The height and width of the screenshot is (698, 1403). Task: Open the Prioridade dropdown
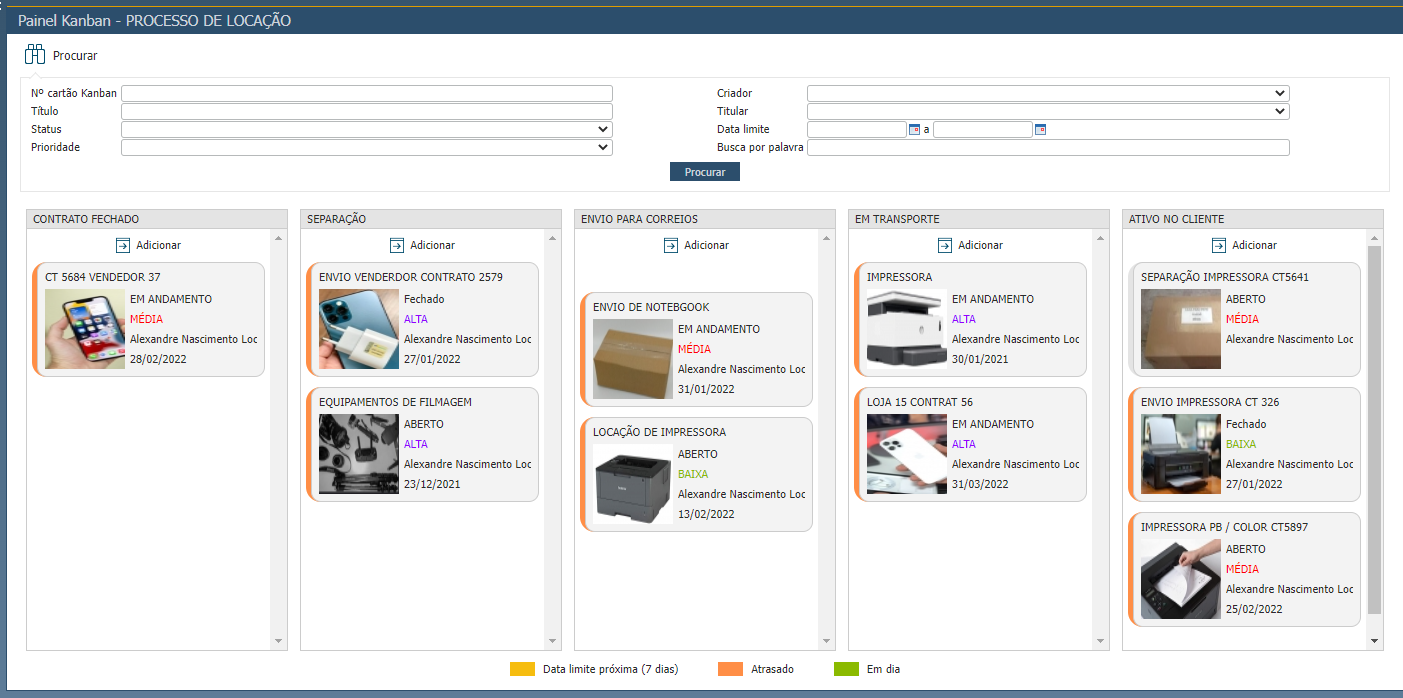(x=603, y=146)
